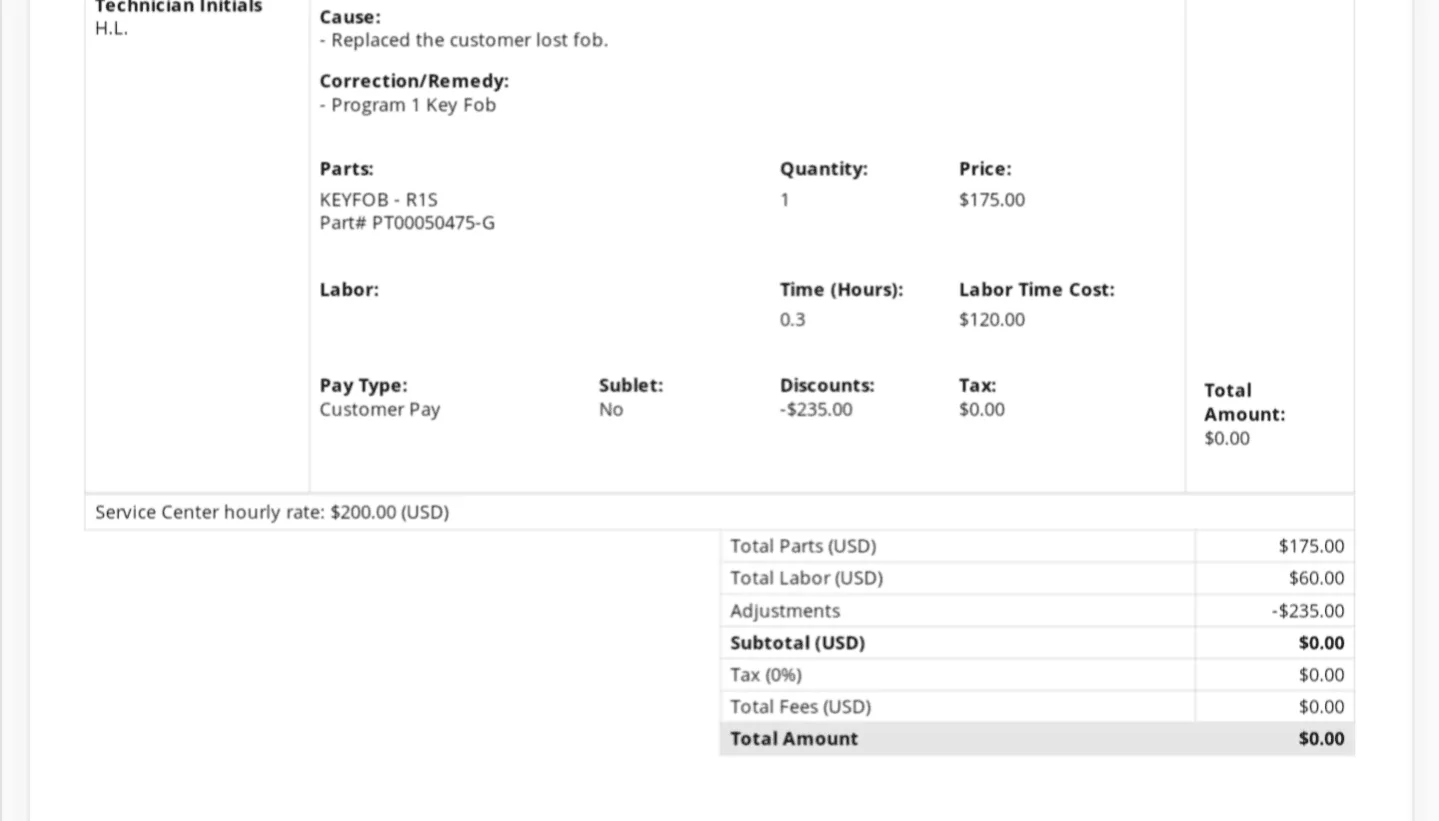
Task: Click the Labor Time Cost $120.00 value
Action: click(x=992, y=320)
